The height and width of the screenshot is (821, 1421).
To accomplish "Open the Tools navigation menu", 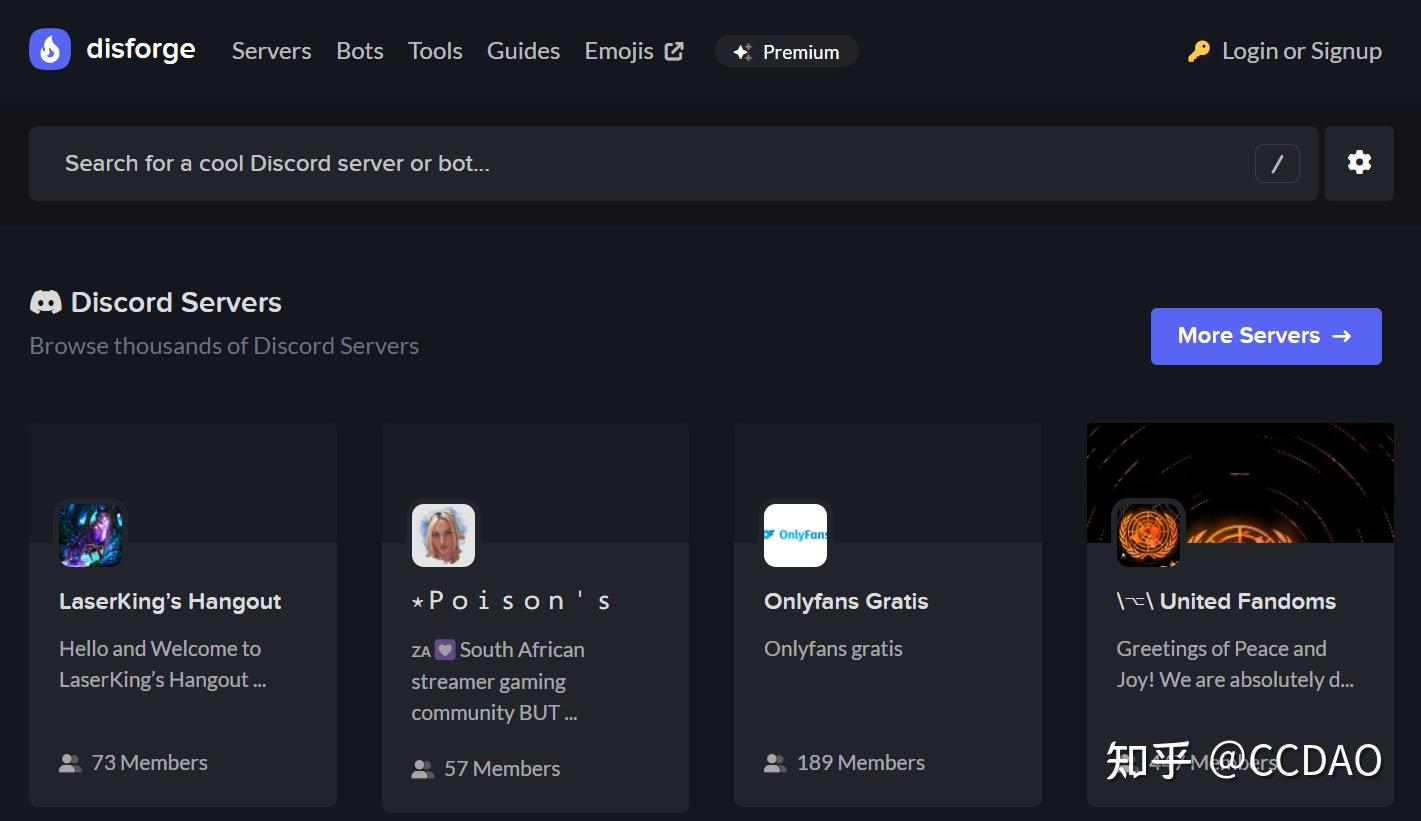I will click(435, 50).
